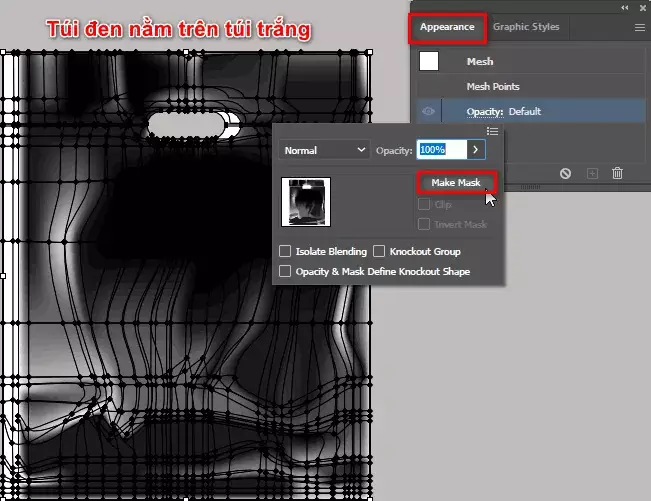Screen dimensions: 651x501
Task: Close the Appearance panel group
Action: [641, 7]
